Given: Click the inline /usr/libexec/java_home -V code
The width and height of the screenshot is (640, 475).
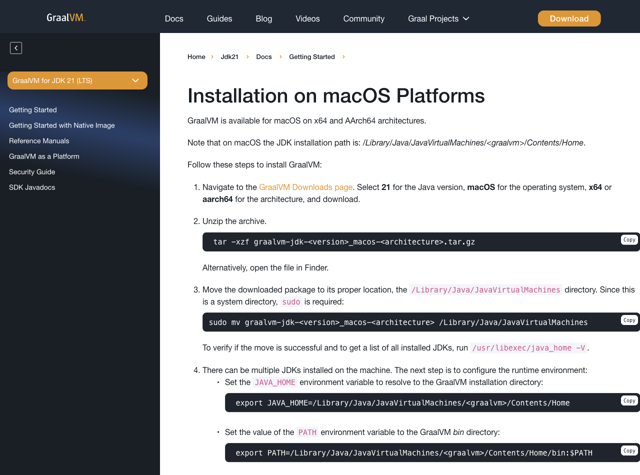Looking at the screenshot, I should point(529,348).
